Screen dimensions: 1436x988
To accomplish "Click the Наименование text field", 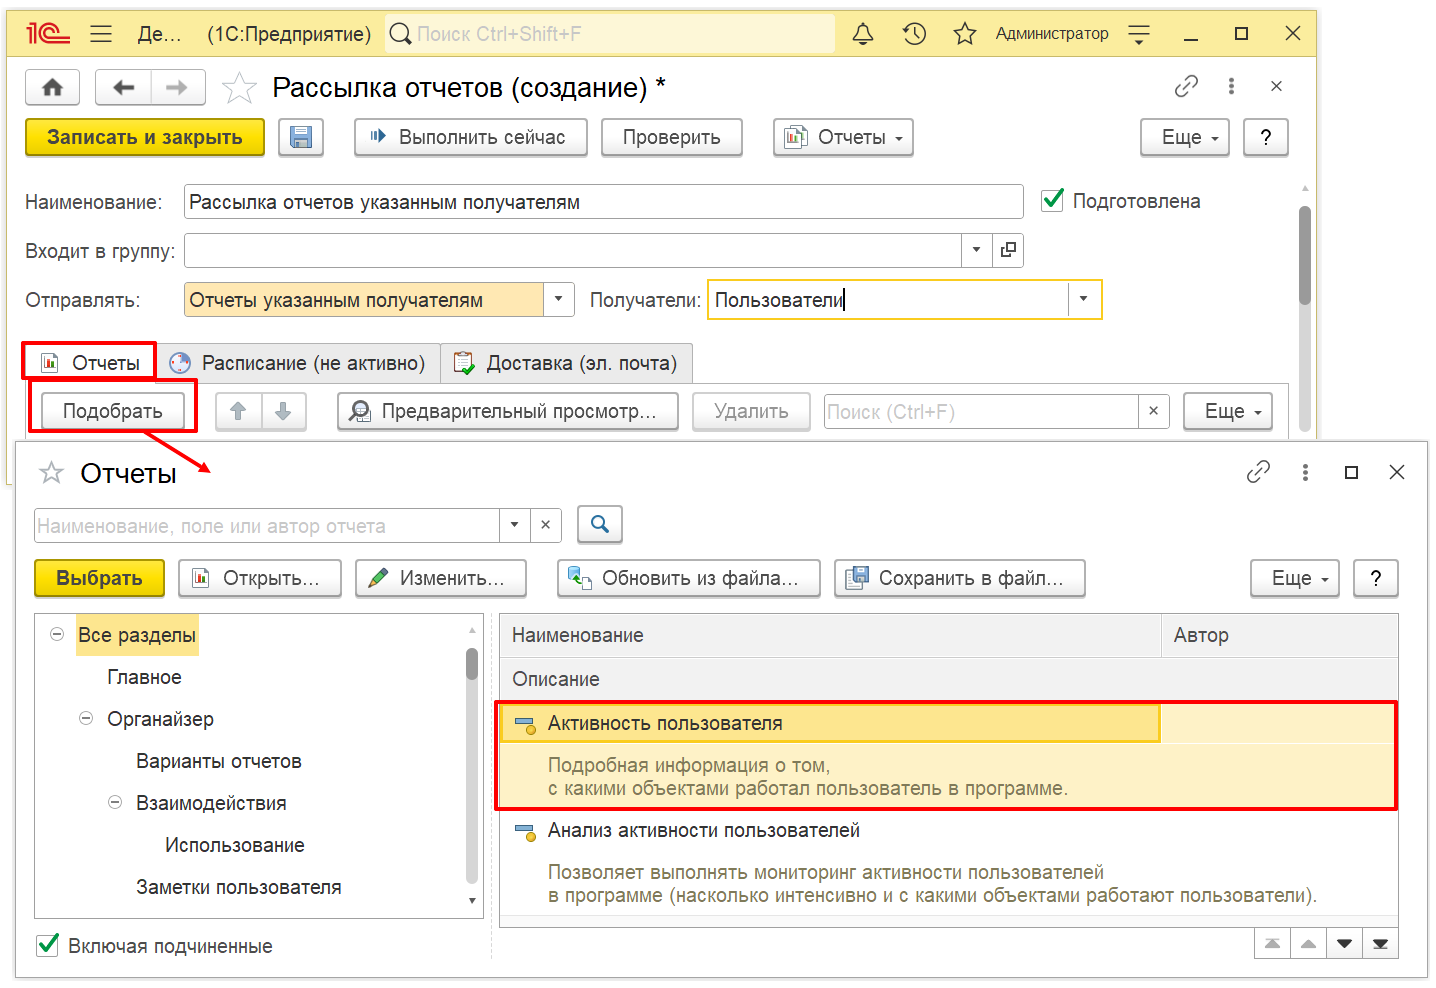I will click(604, 201).
